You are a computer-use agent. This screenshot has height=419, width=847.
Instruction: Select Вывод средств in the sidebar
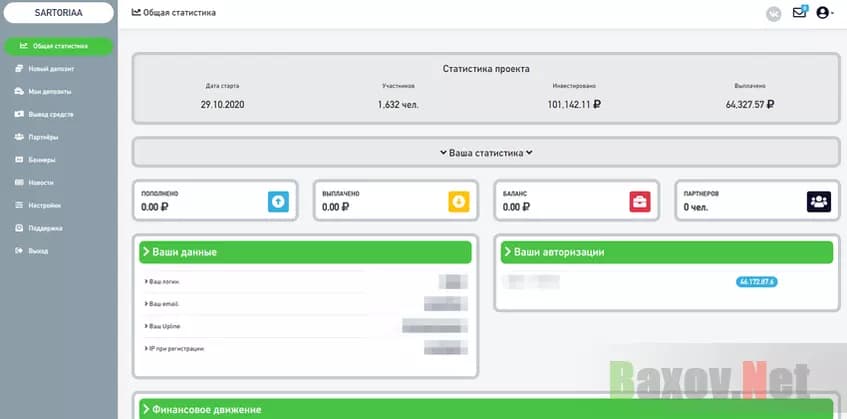click(x=50, y=114)
